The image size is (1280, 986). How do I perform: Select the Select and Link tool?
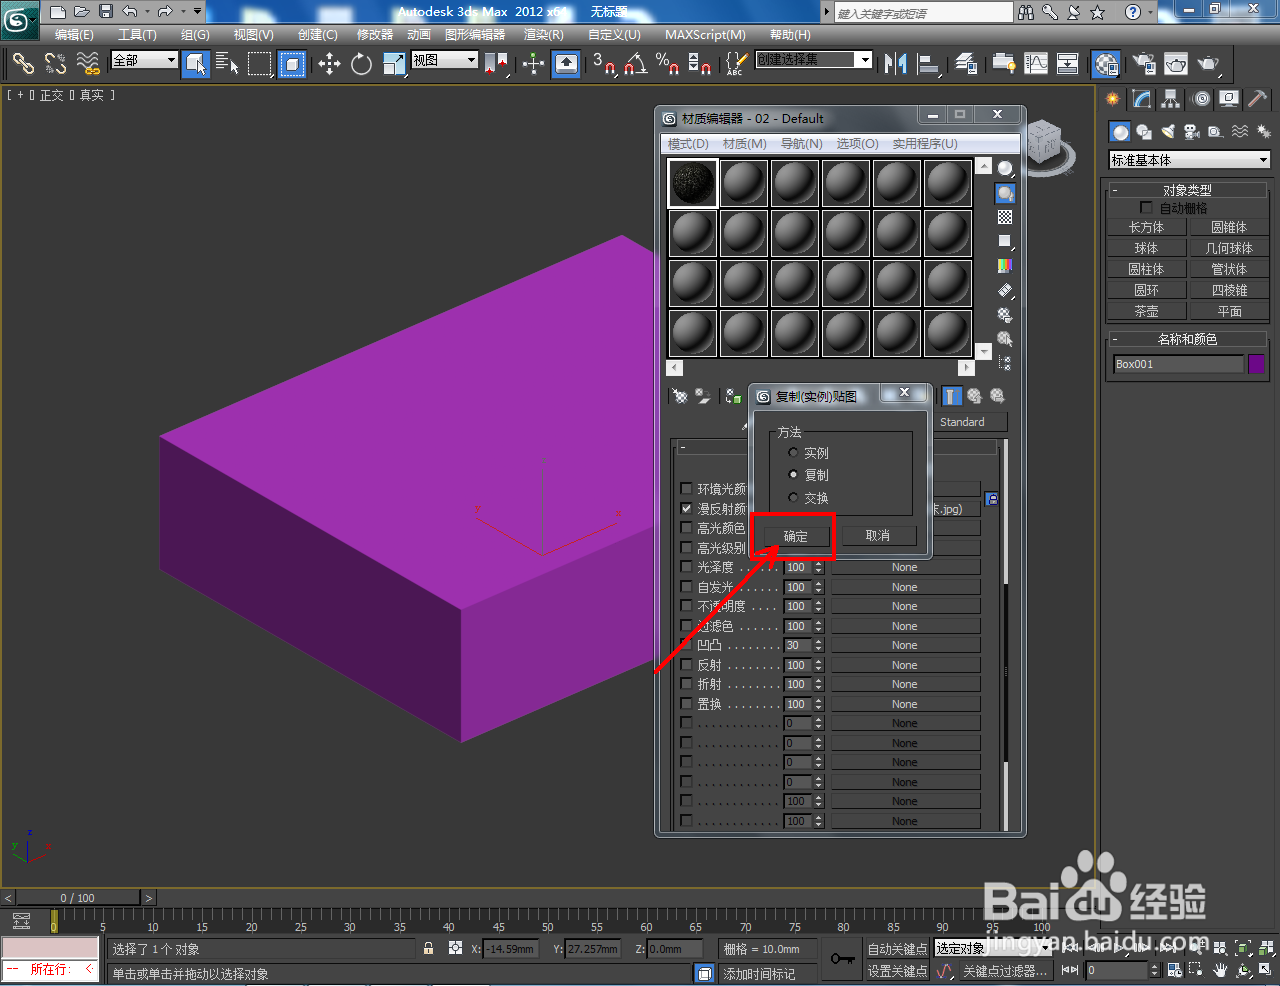click(x=22, y=64)
